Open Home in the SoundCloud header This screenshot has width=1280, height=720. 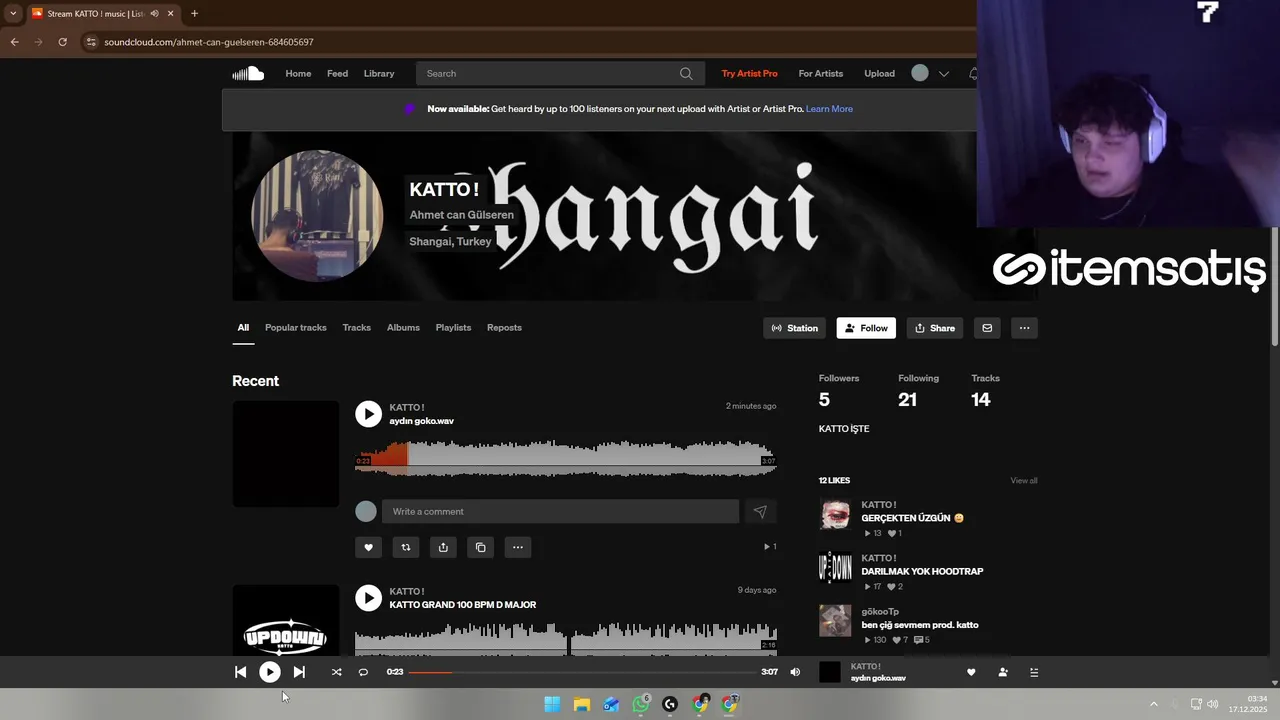point(298,73)
